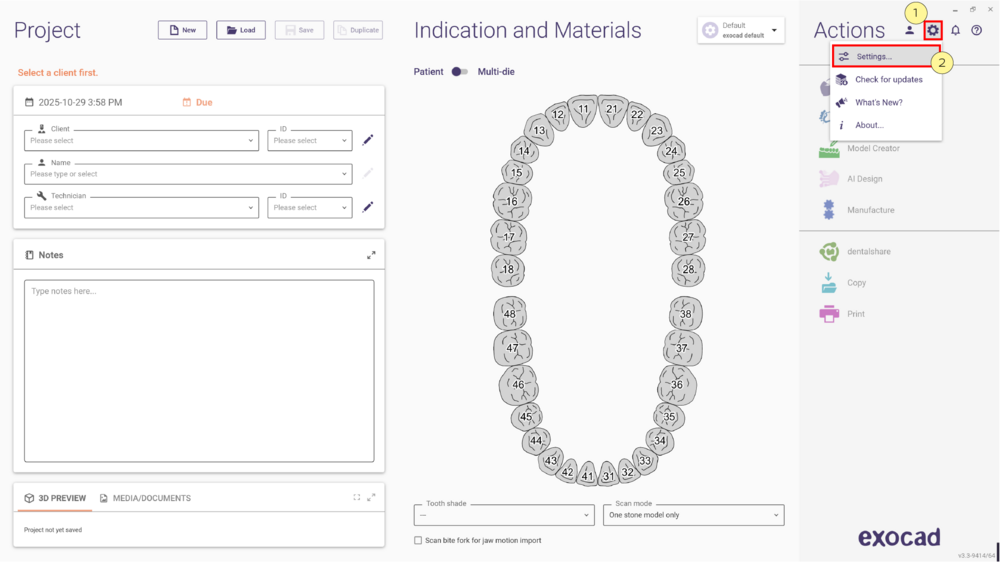Select tooth 33 on the dental chart
Viewport: 1000px width, 563px height.
coord(645,460)
